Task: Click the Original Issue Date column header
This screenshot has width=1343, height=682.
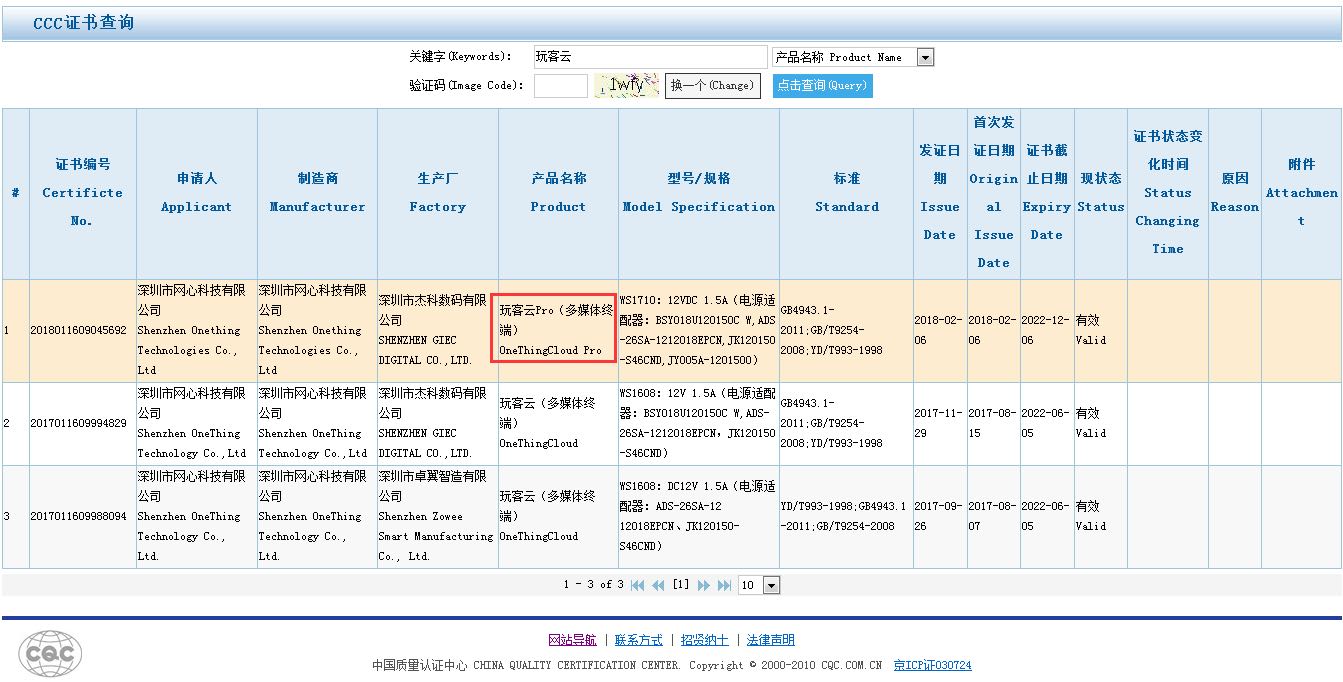Action: [993, 193]
